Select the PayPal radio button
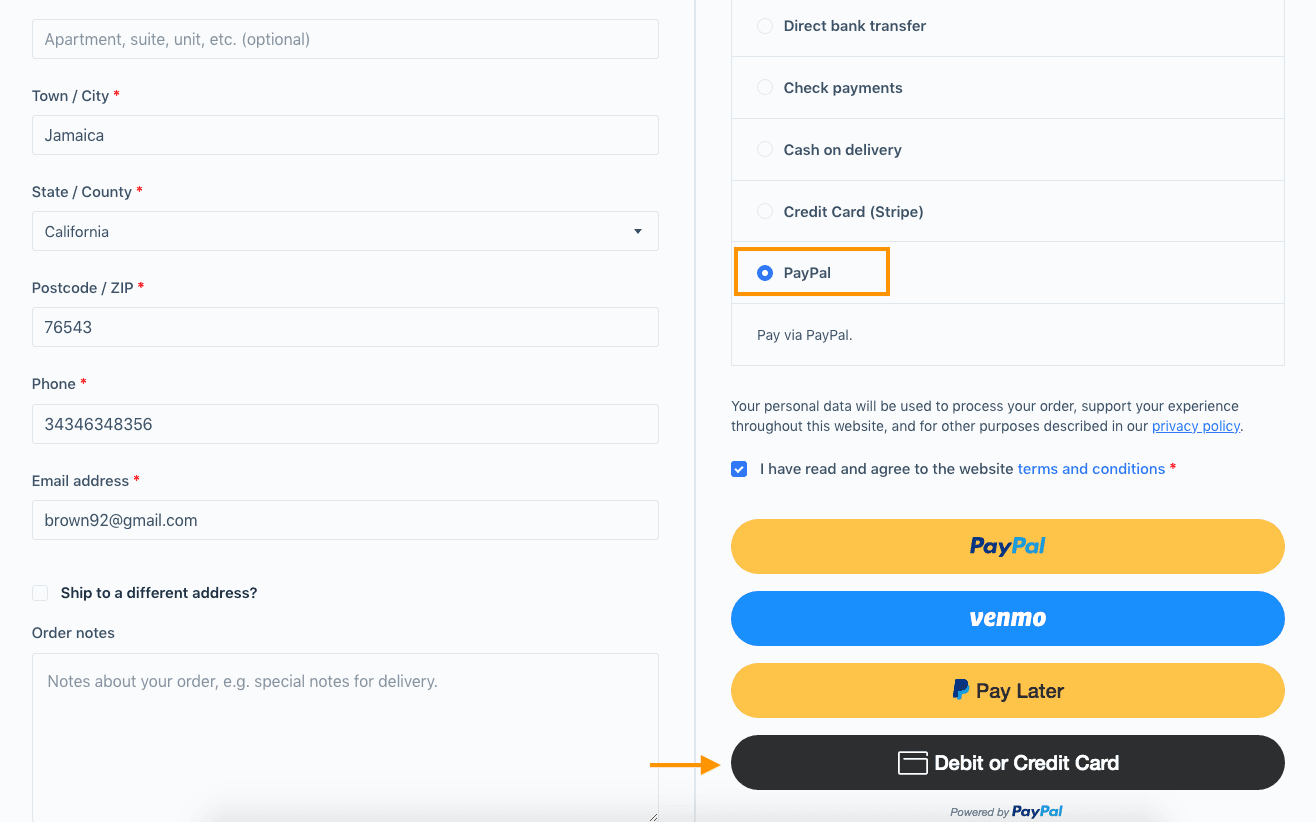This screenshot has width=1316, height=822. (765, 273)
